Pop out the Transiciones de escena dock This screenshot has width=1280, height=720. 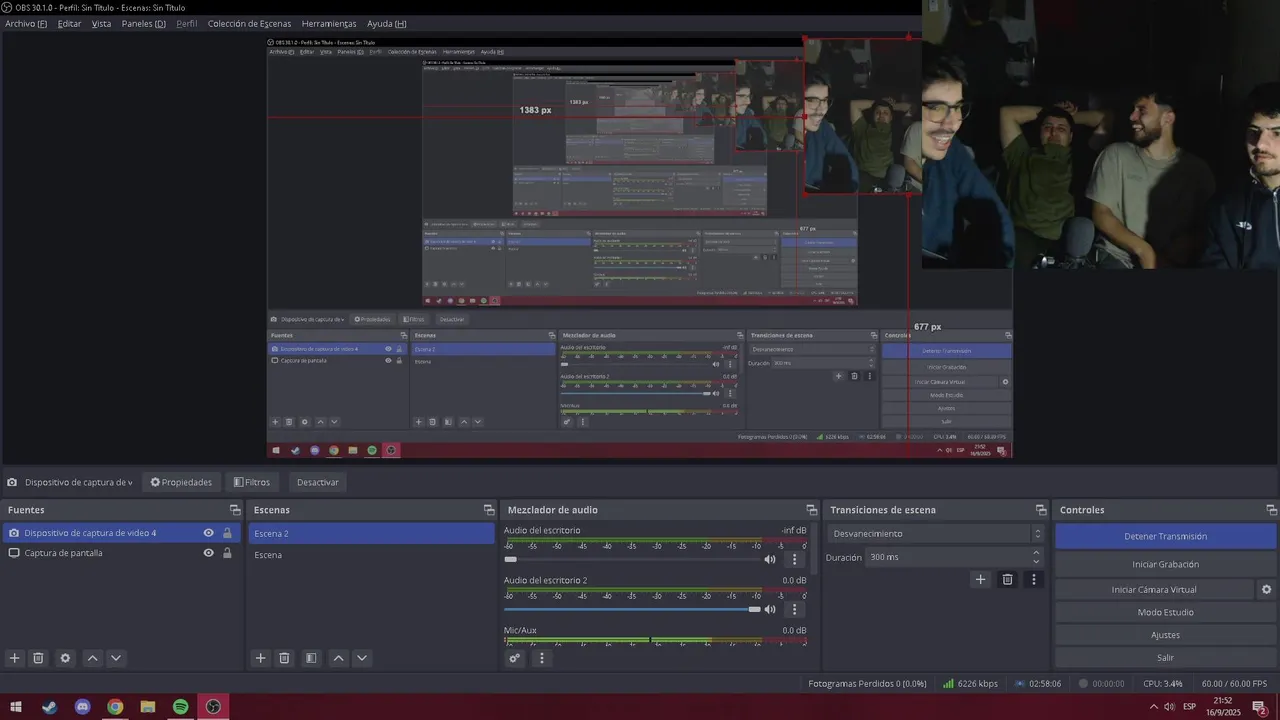[x=1041, y=510]
